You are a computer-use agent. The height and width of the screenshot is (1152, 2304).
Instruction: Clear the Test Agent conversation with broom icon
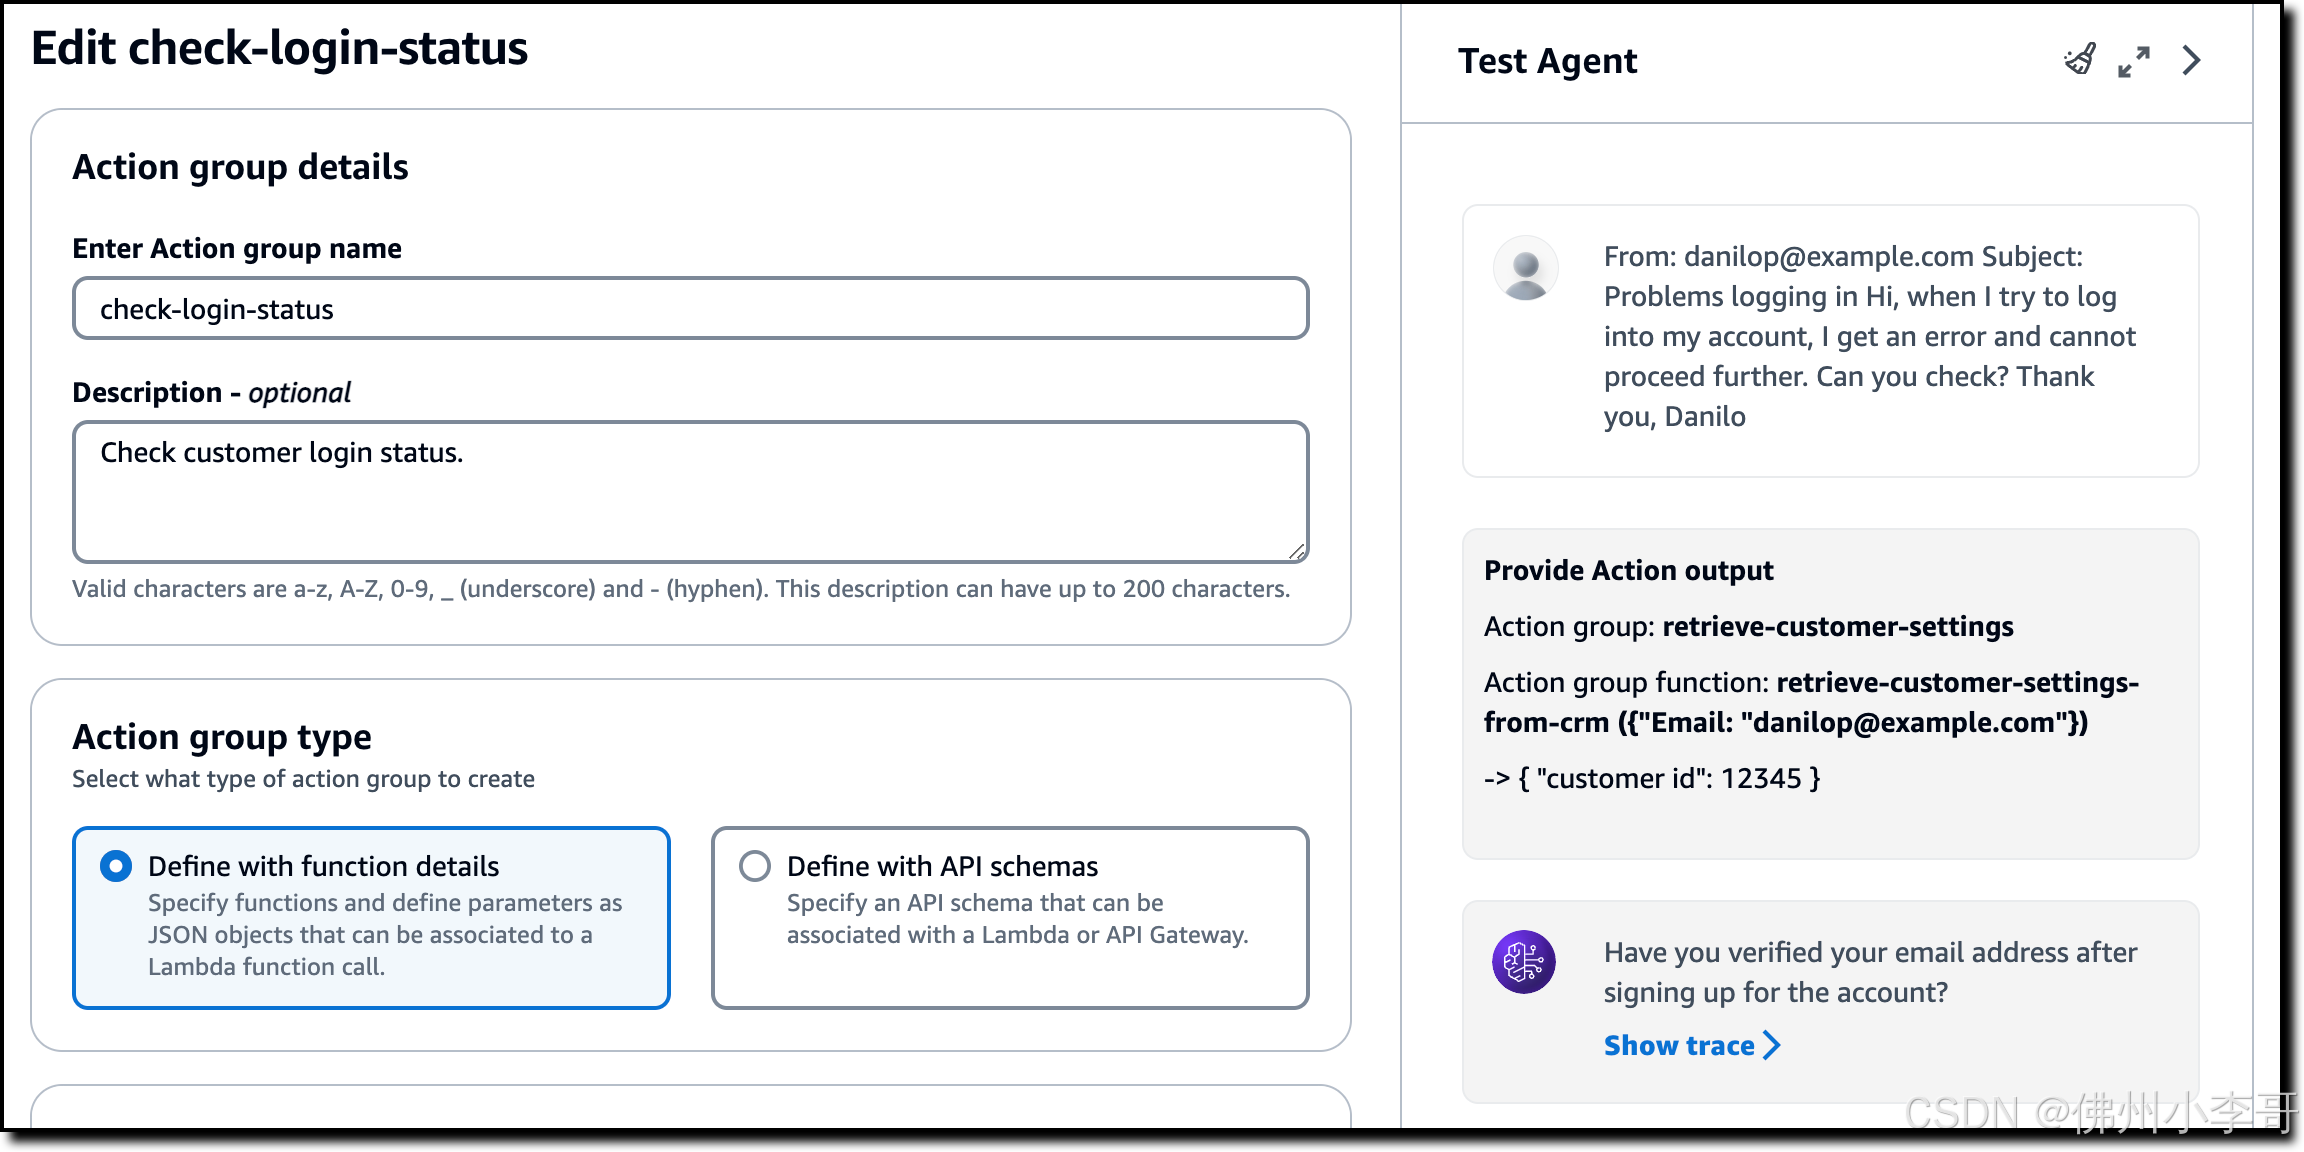point(2080,60)
